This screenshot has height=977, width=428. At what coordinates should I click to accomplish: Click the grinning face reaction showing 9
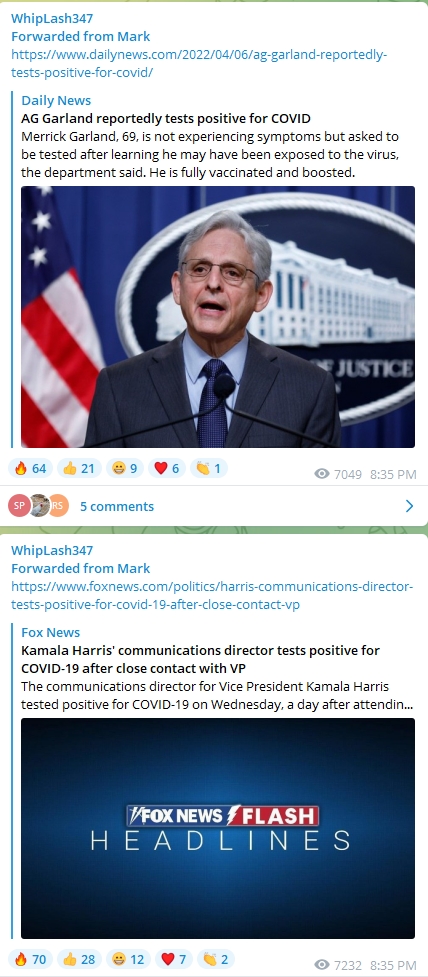click(x=125, y=468)
